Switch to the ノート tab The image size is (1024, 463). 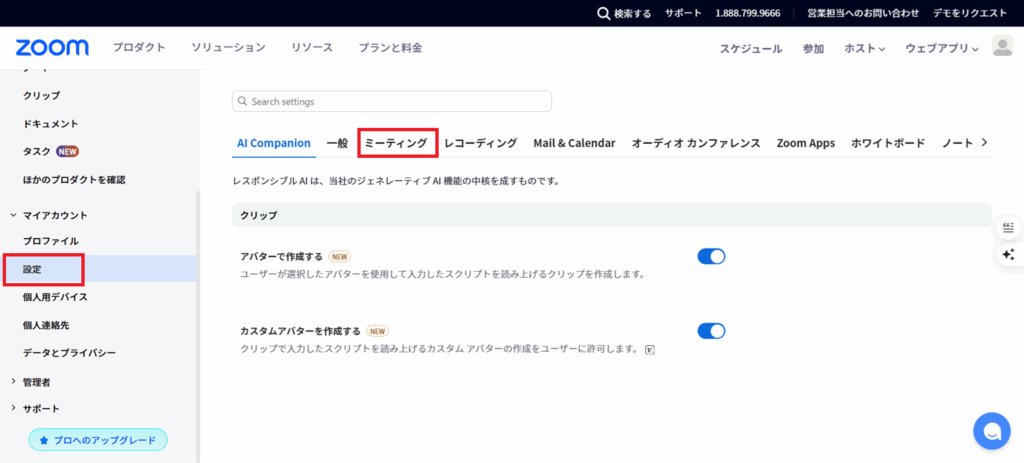pos(957,143)
